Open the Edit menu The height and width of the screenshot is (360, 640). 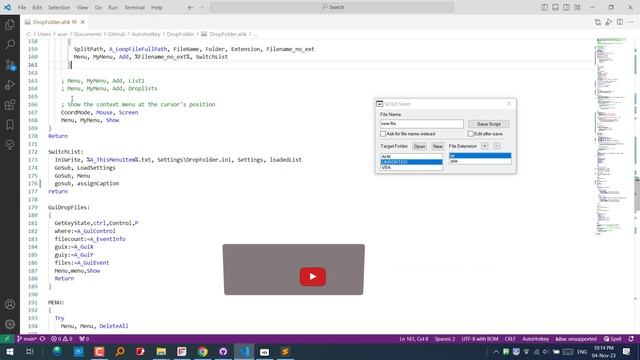[x=37, y=7]
